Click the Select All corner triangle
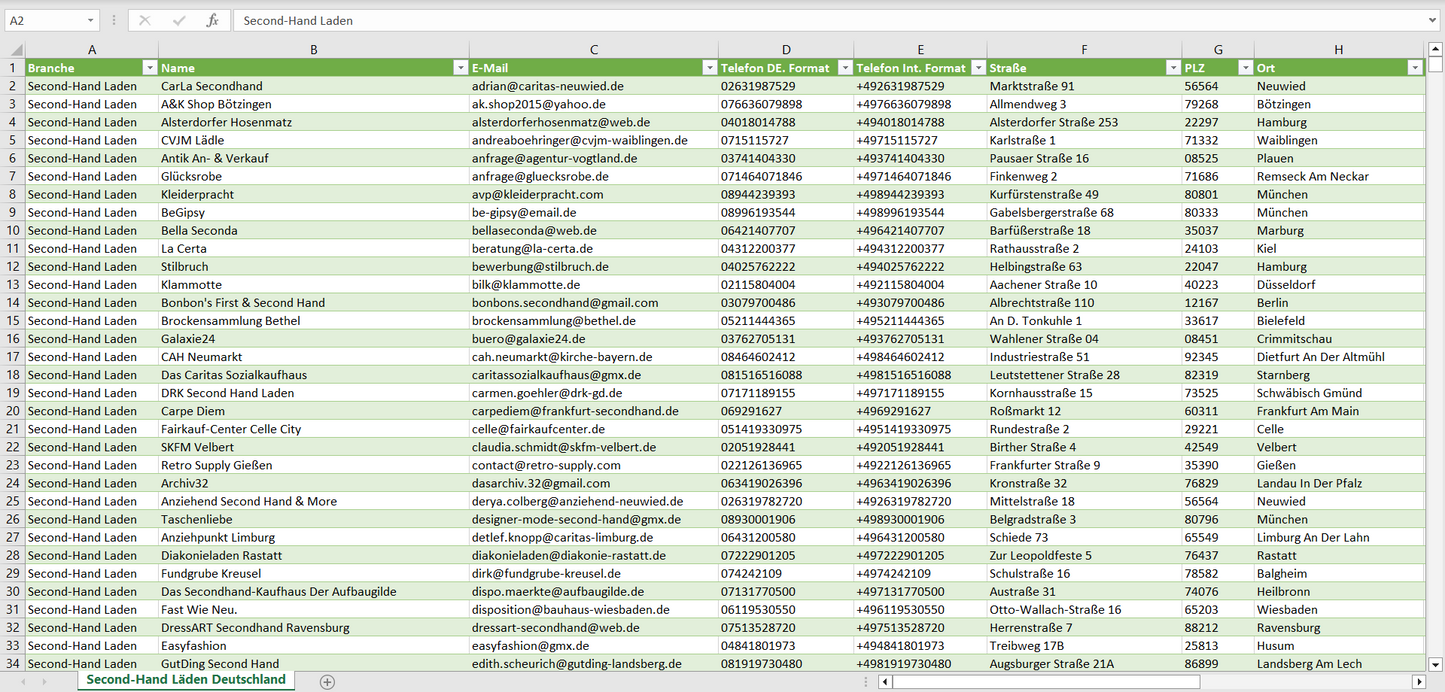The width and height of the screenshot is (1445, 692). pyautogui.click(x=14, y=50)
